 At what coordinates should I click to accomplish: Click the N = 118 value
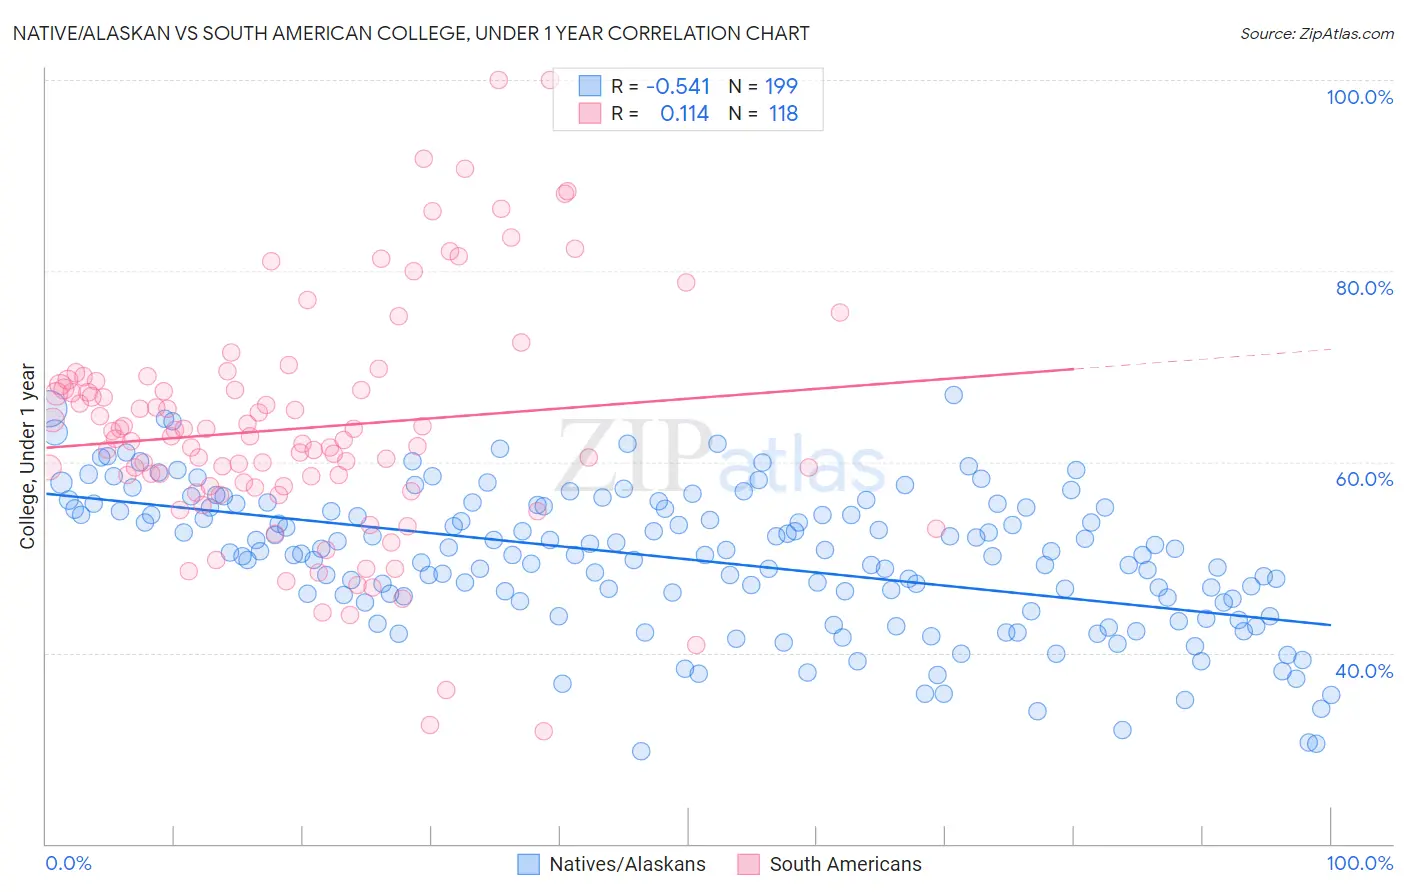(x=763, y=113)
